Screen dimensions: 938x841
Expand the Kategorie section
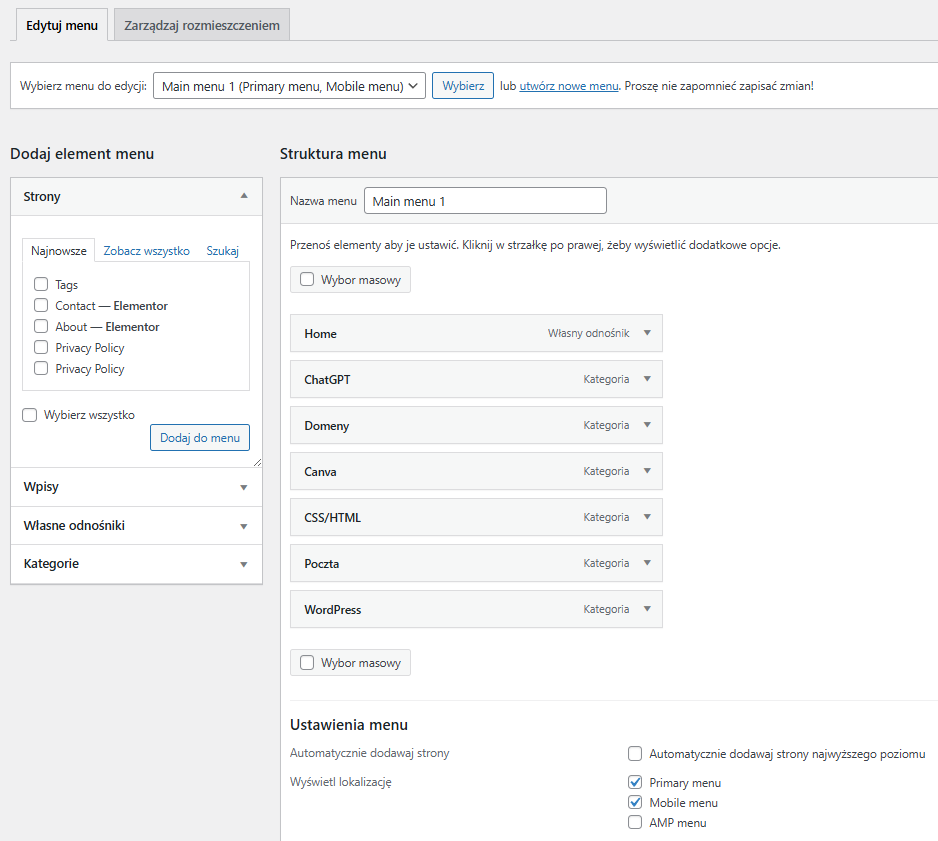coord(136,564)
